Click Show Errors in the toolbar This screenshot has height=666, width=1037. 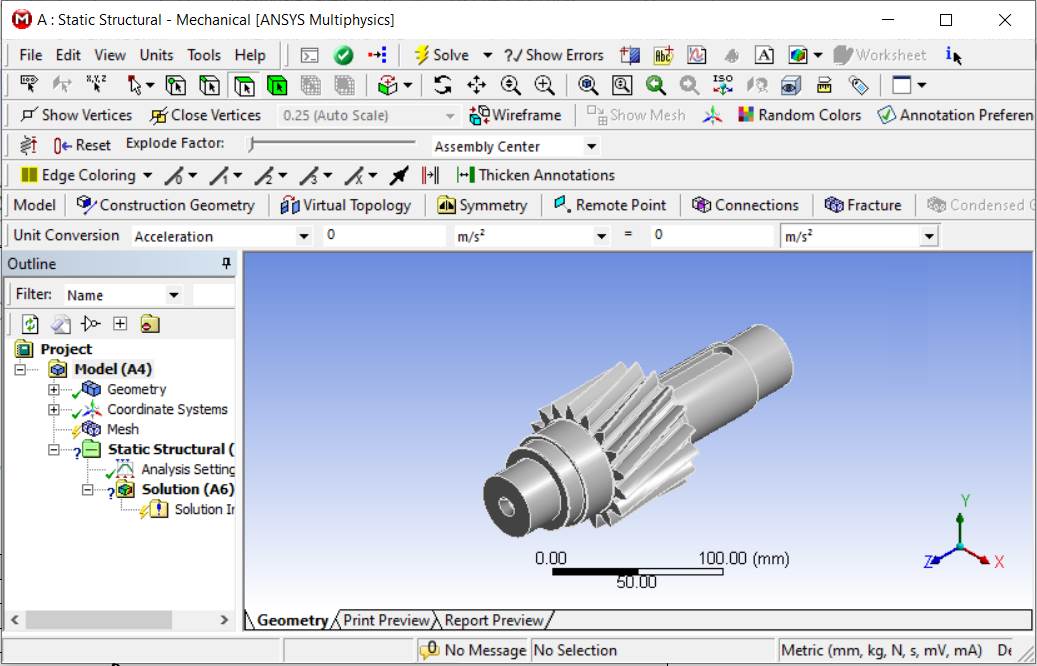point(554,56)
